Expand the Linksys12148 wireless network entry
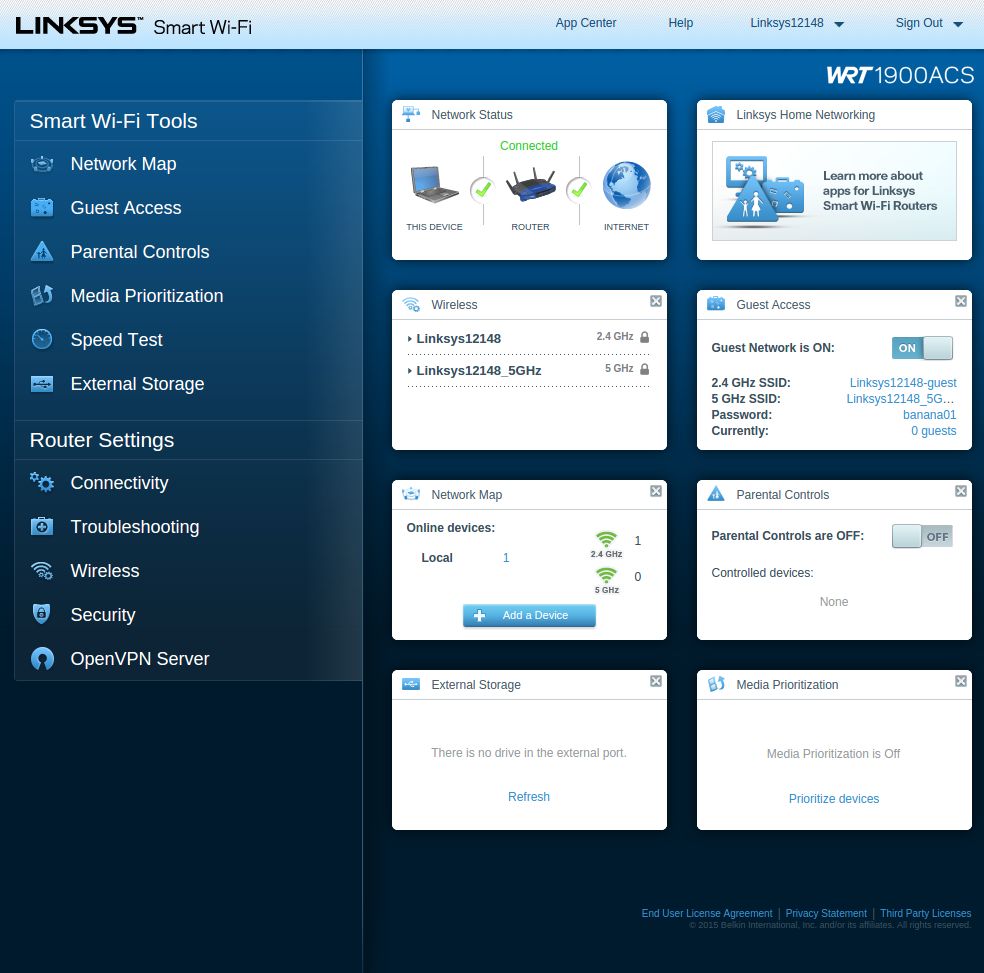Screen dimensions: 984x973 click(x=459, y=339)
